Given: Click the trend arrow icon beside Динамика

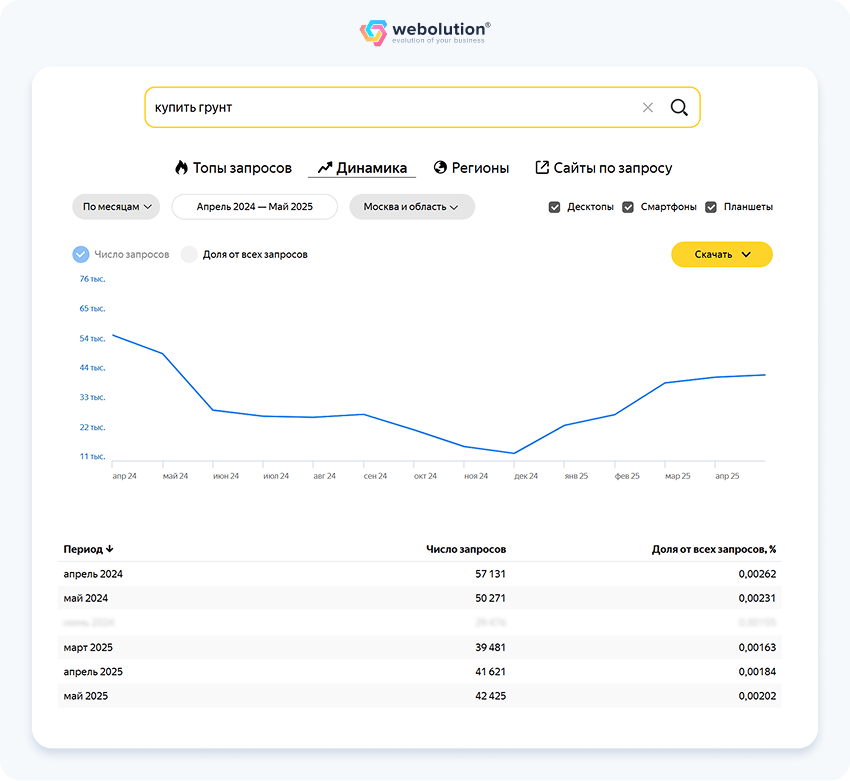Looking at the screenshot, I should [324, 168].
